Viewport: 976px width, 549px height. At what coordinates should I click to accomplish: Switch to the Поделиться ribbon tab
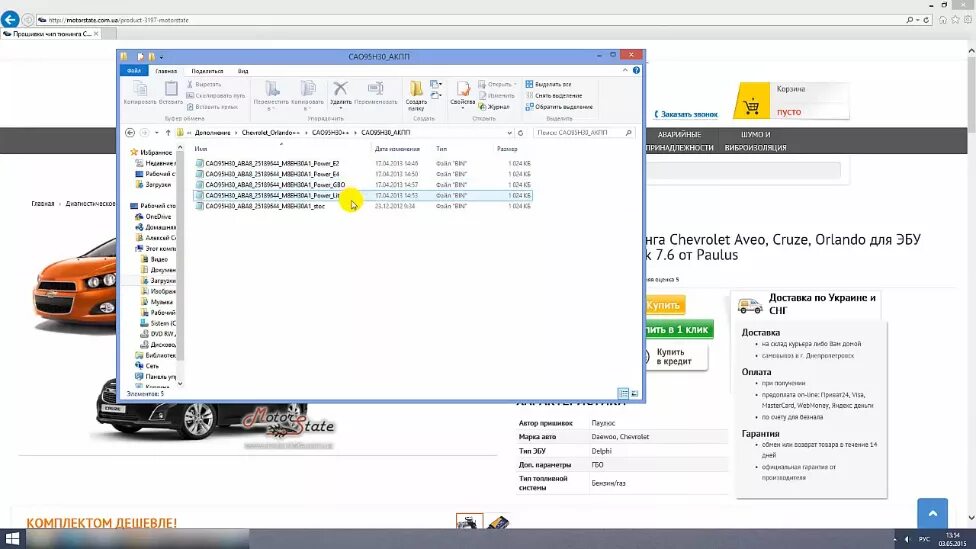point(207,71)
